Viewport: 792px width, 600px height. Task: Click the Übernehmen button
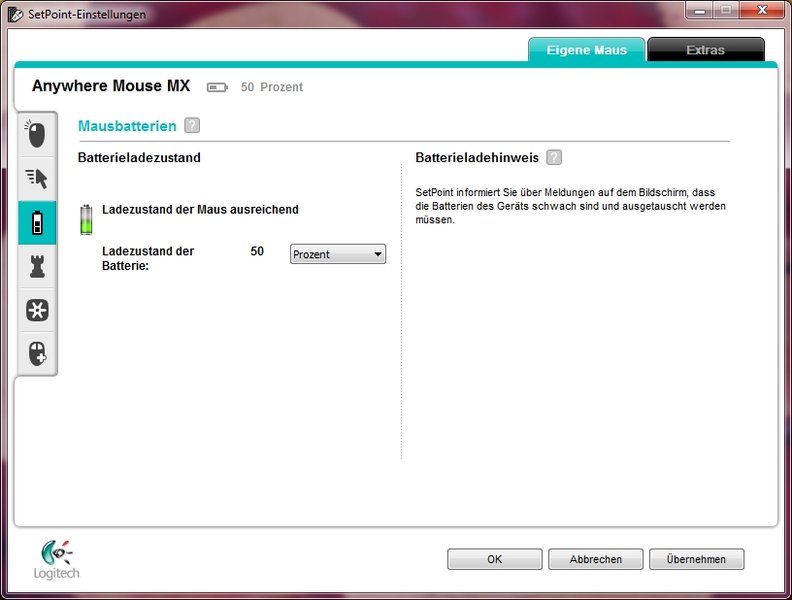click(696, 559)
